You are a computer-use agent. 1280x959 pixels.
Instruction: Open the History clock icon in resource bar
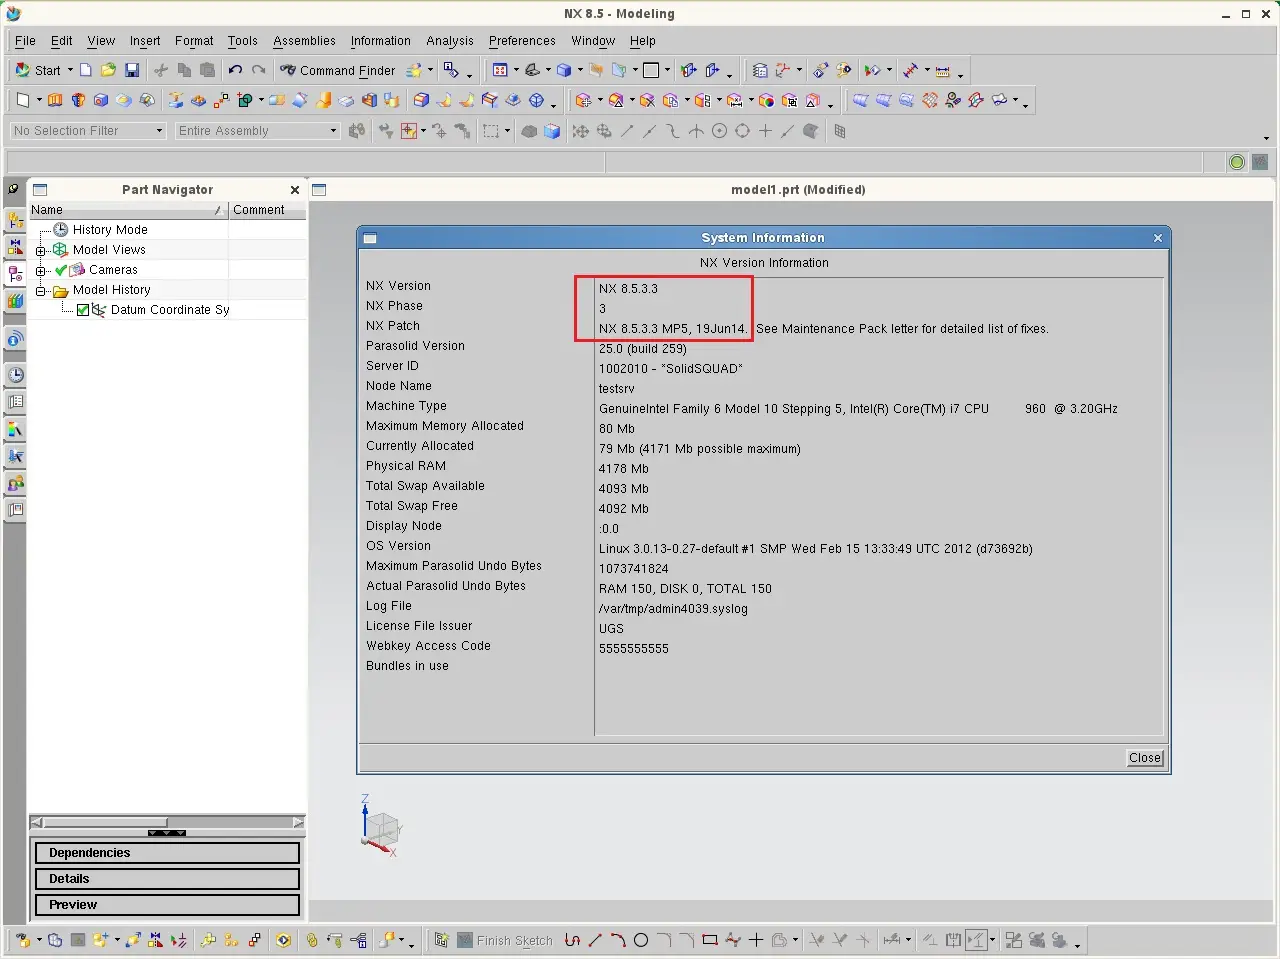pyautogui.click(x=15, y=375)
